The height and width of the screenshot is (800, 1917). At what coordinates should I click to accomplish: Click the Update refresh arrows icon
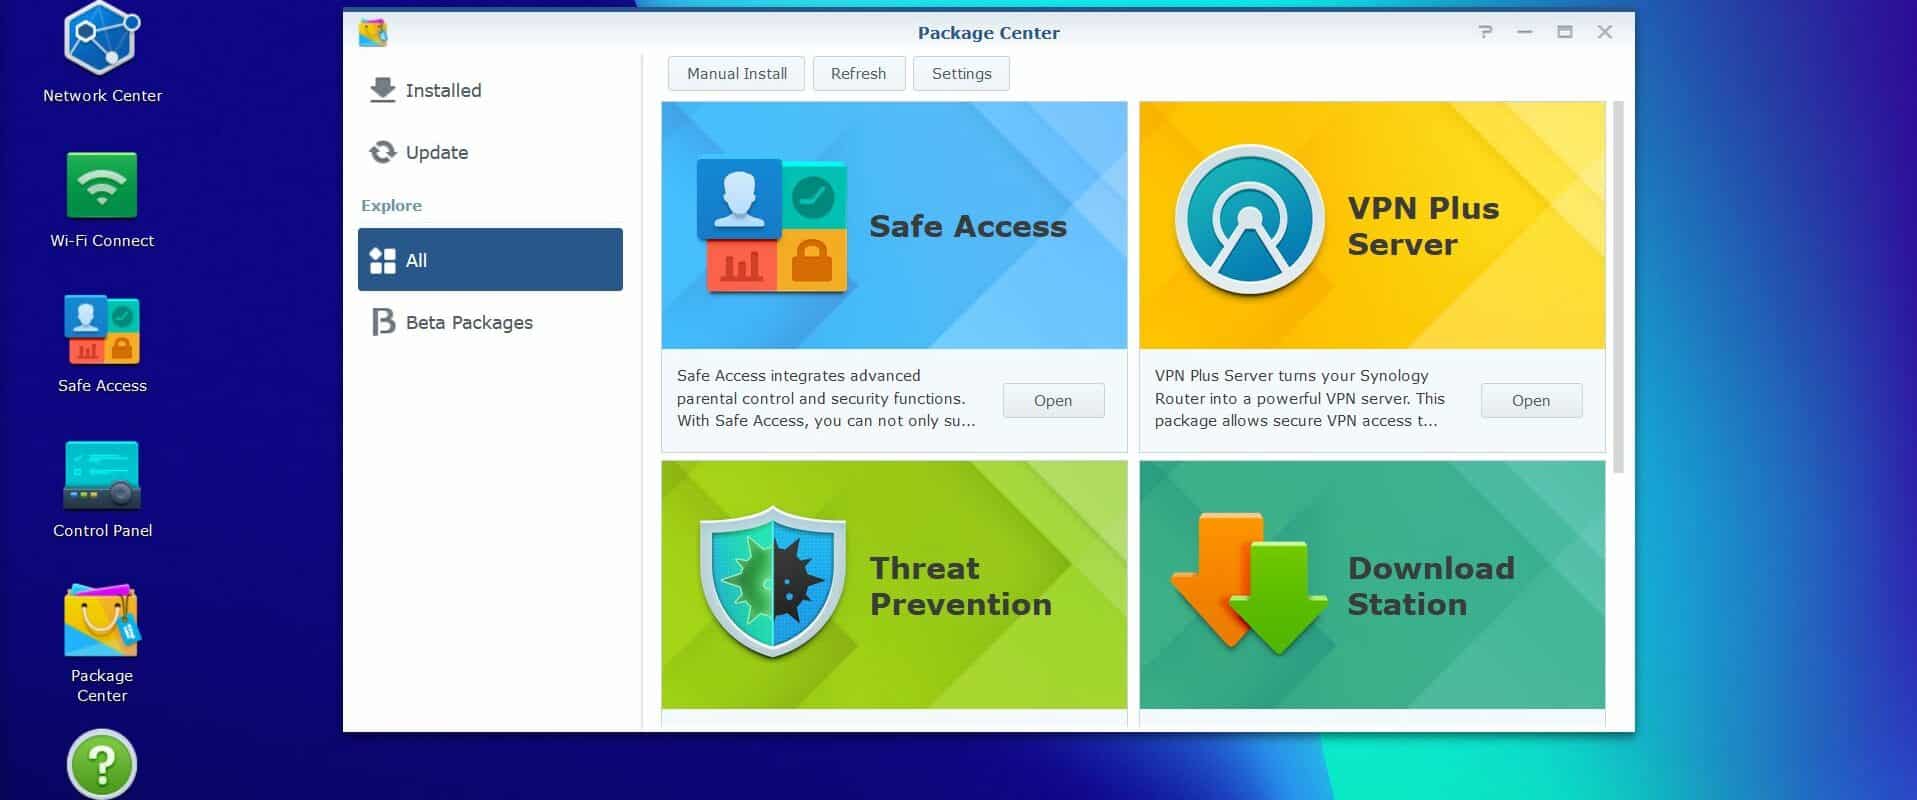[382, 152]
